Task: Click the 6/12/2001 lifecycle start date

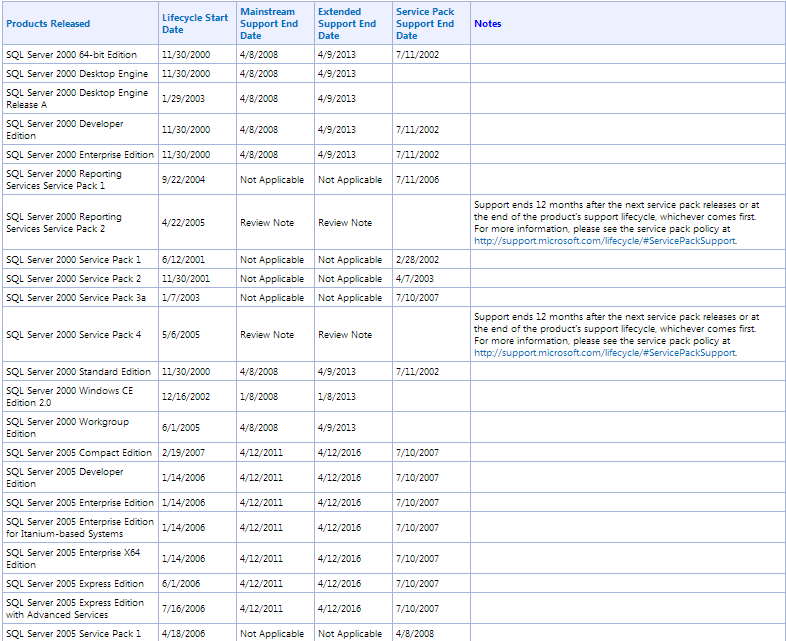Action: 183,260
